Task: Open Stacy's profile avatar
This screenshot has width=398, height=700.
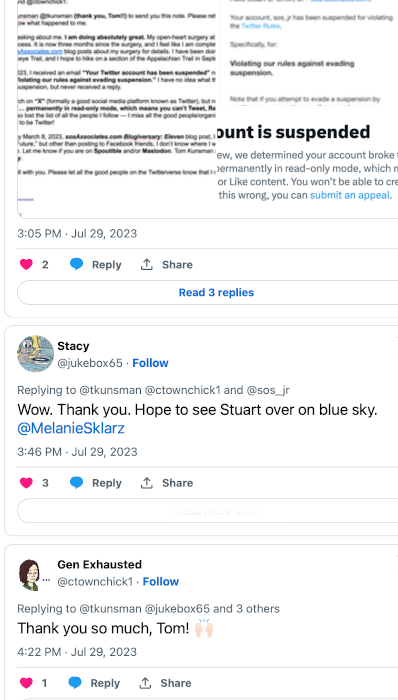Action: (36, 354)
